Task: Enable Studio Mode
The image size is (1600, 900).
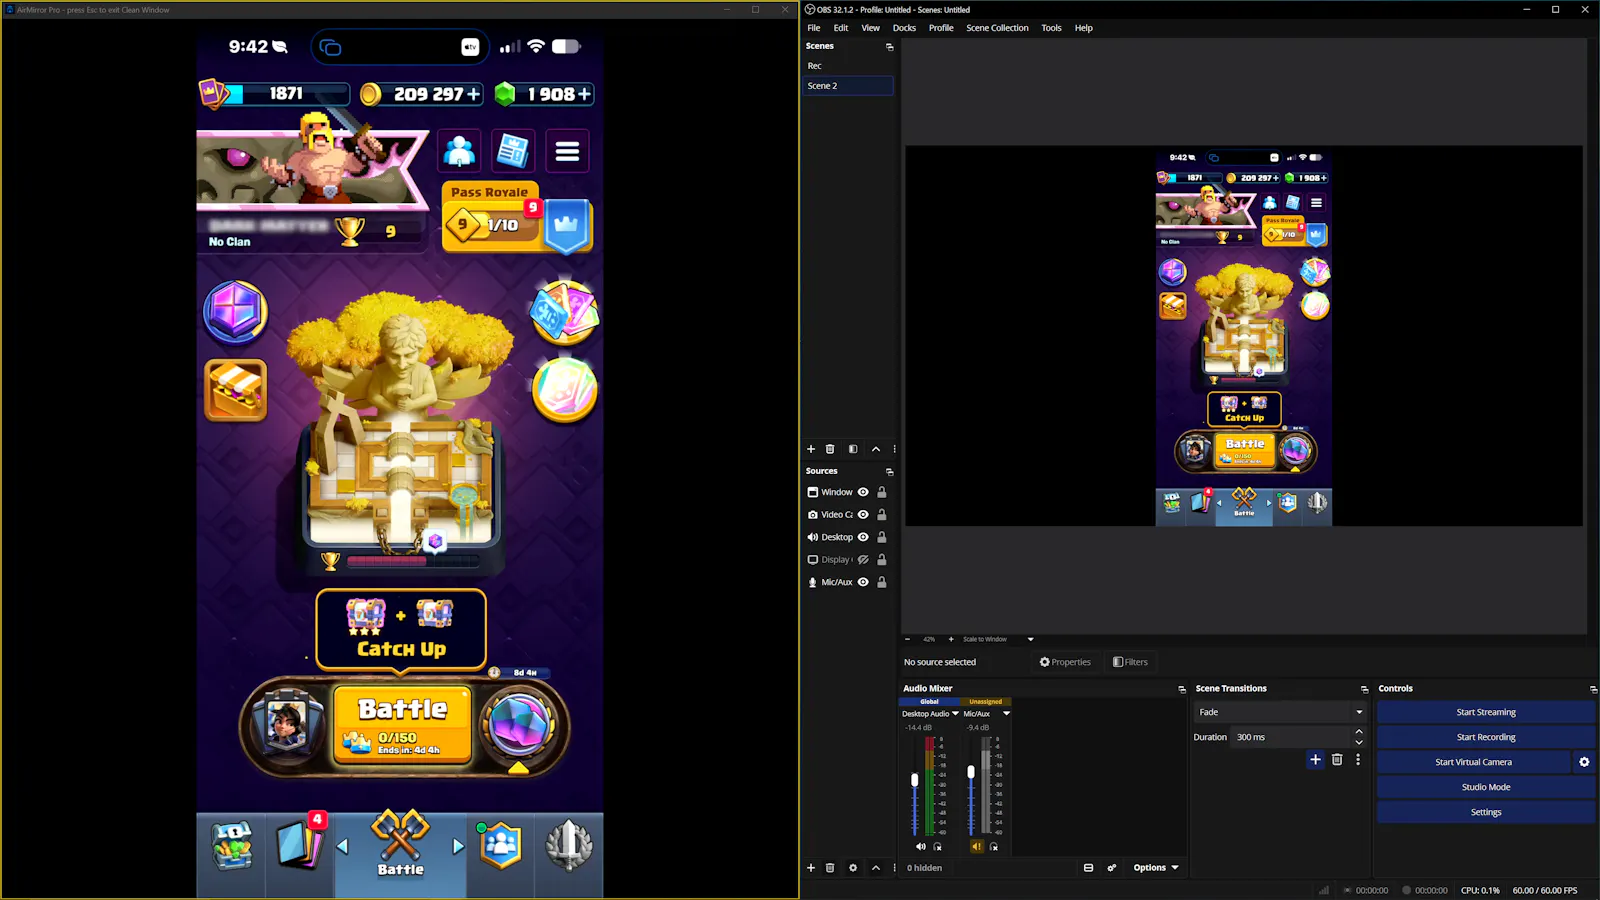Action: 1486,787
